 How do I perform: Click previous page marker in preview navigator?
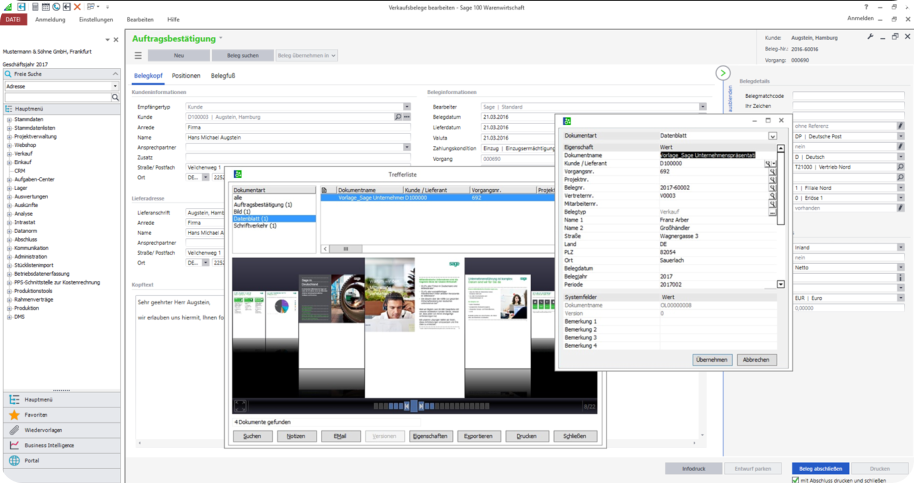(x=407, y=406)
